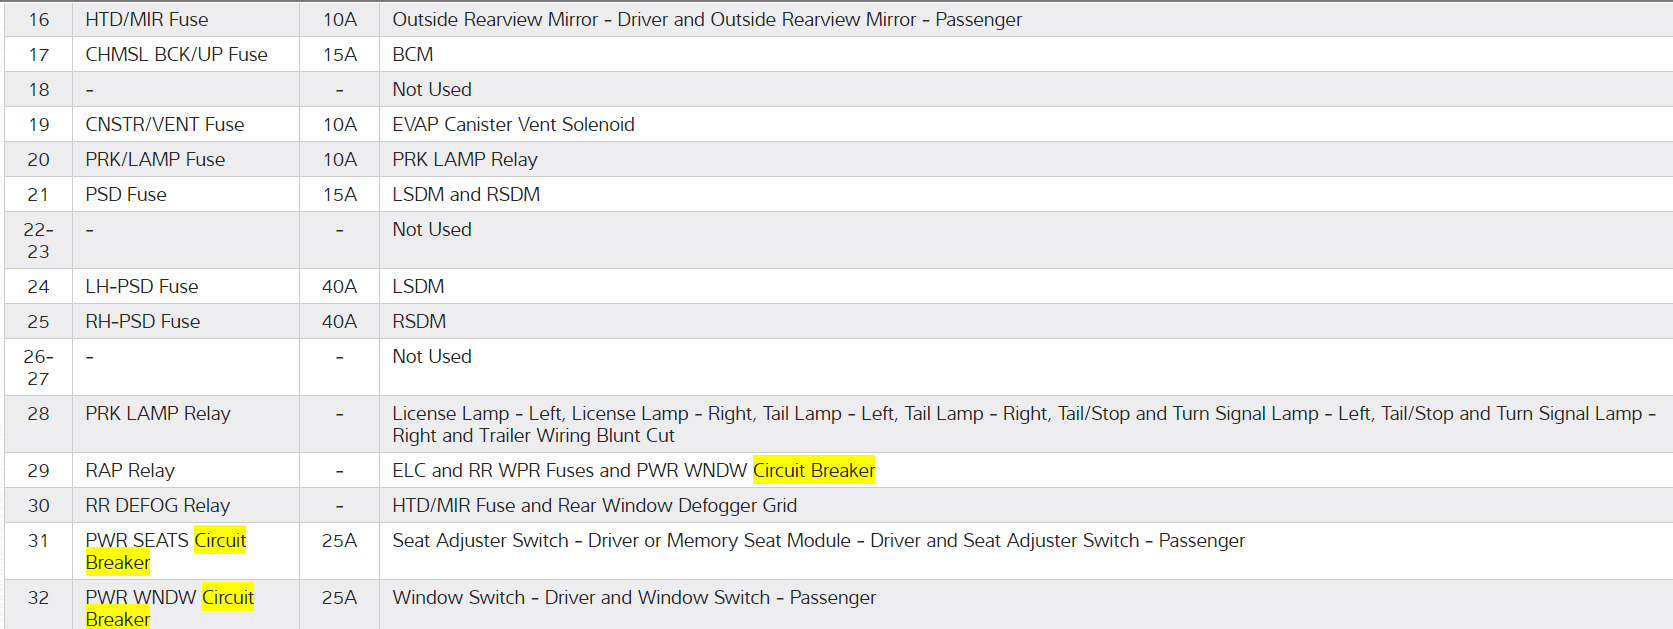Click the highlighted Circuit Breaker text in row 29
The width and height of the screenshot is (1673, 629).
[x=813, y=470]
